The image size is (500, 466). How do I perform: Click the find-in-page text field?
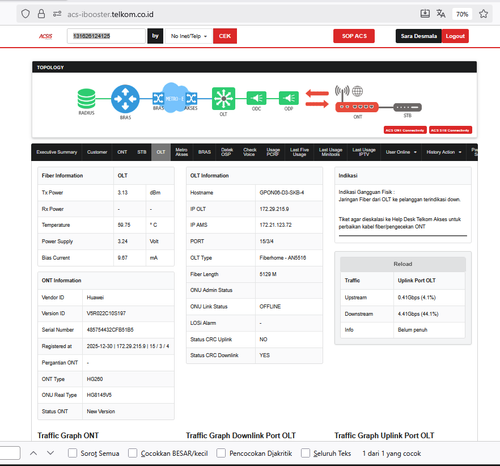[9, 453]
